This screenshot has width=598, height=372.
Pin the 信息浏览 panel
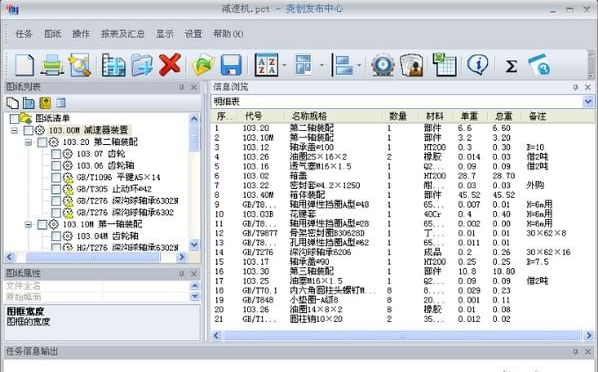point(575,87)
